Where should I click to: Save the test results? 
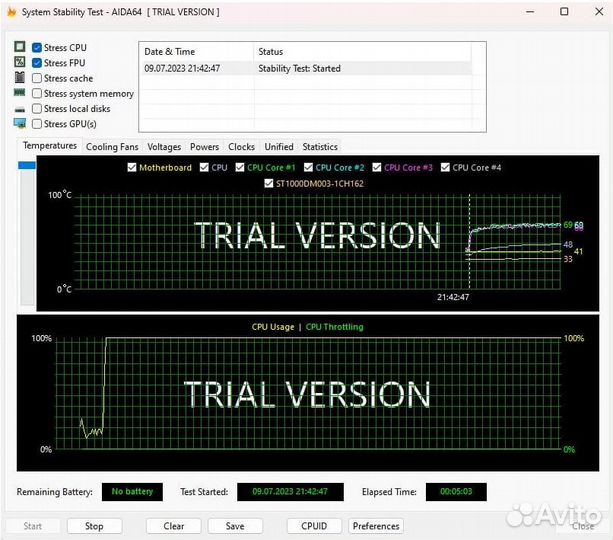coord(235,526)
